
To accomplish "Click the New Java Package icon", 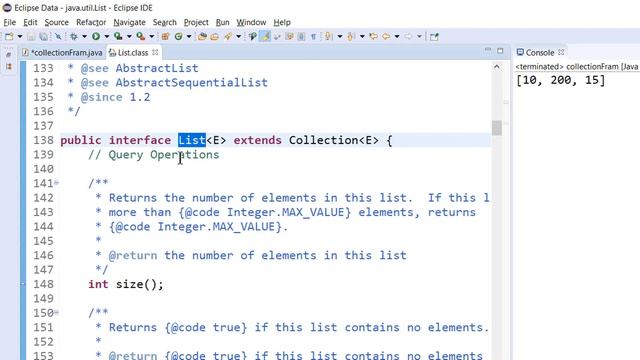I will tap(165, 36).
